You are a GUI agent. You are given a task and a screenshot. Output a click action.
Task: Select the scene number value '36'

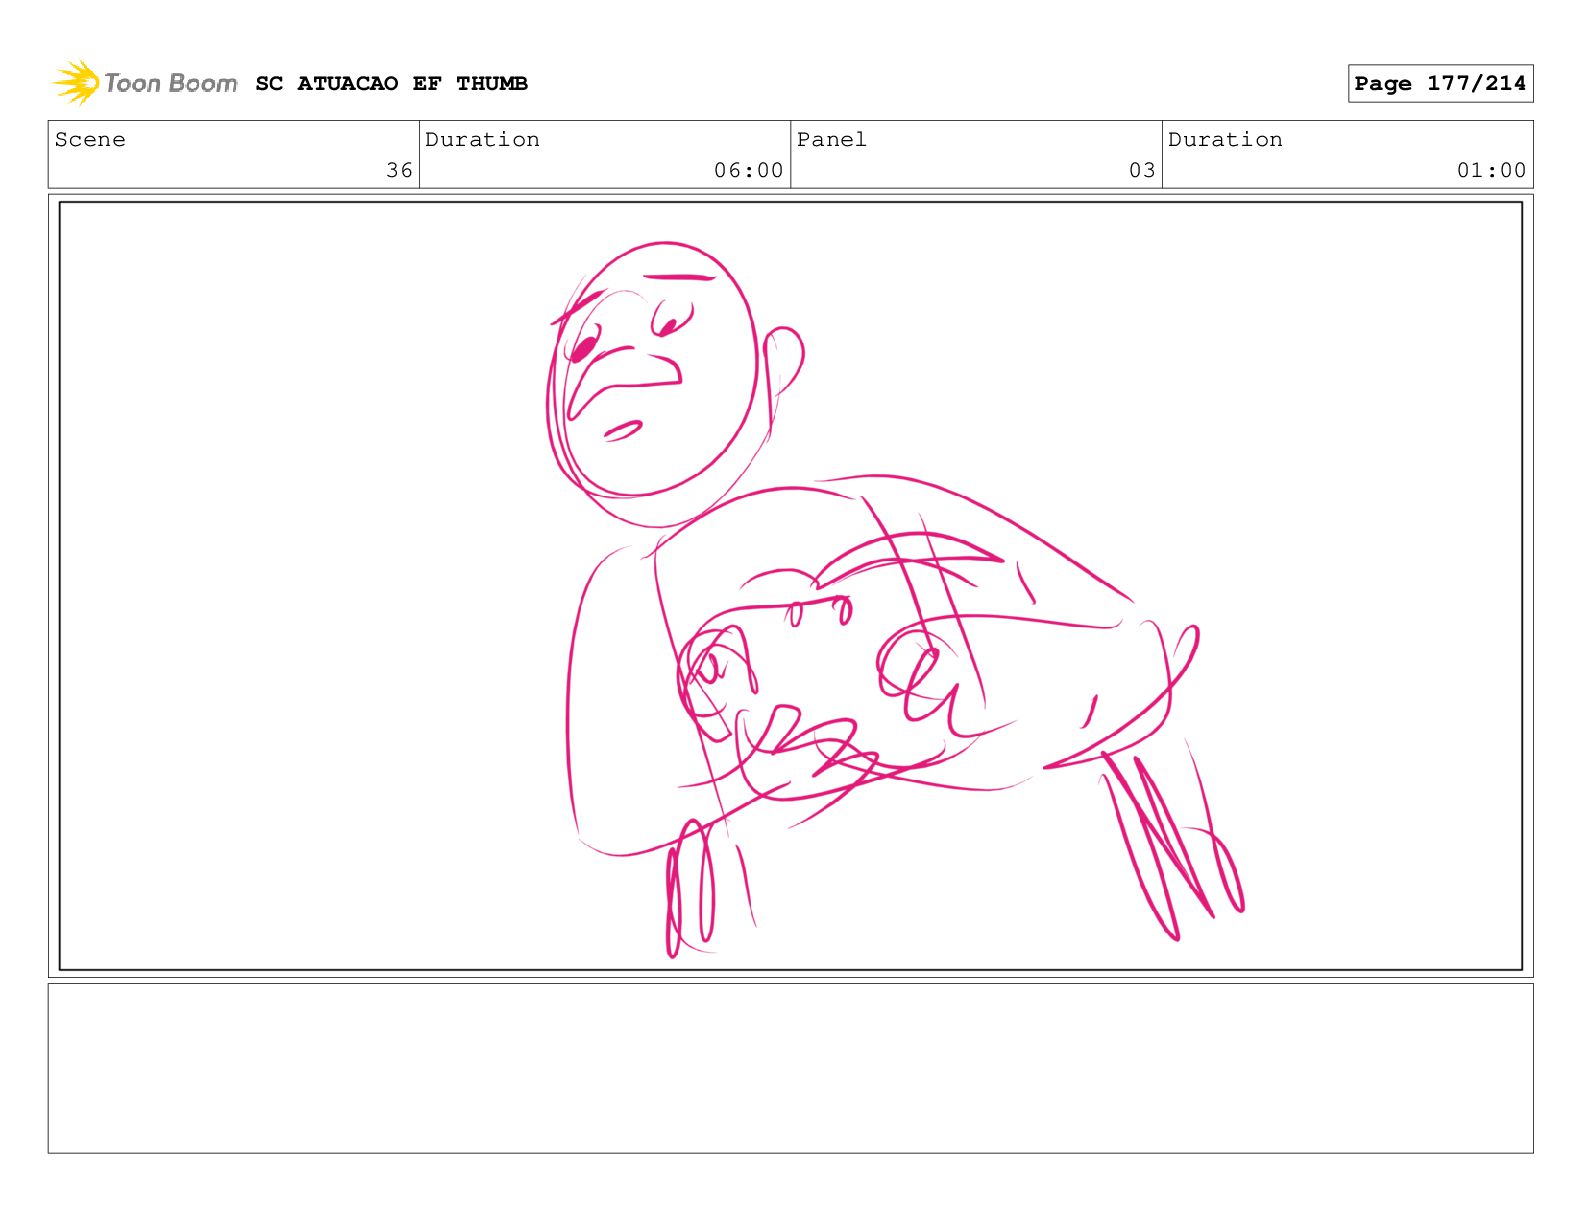tap(399, 170)
